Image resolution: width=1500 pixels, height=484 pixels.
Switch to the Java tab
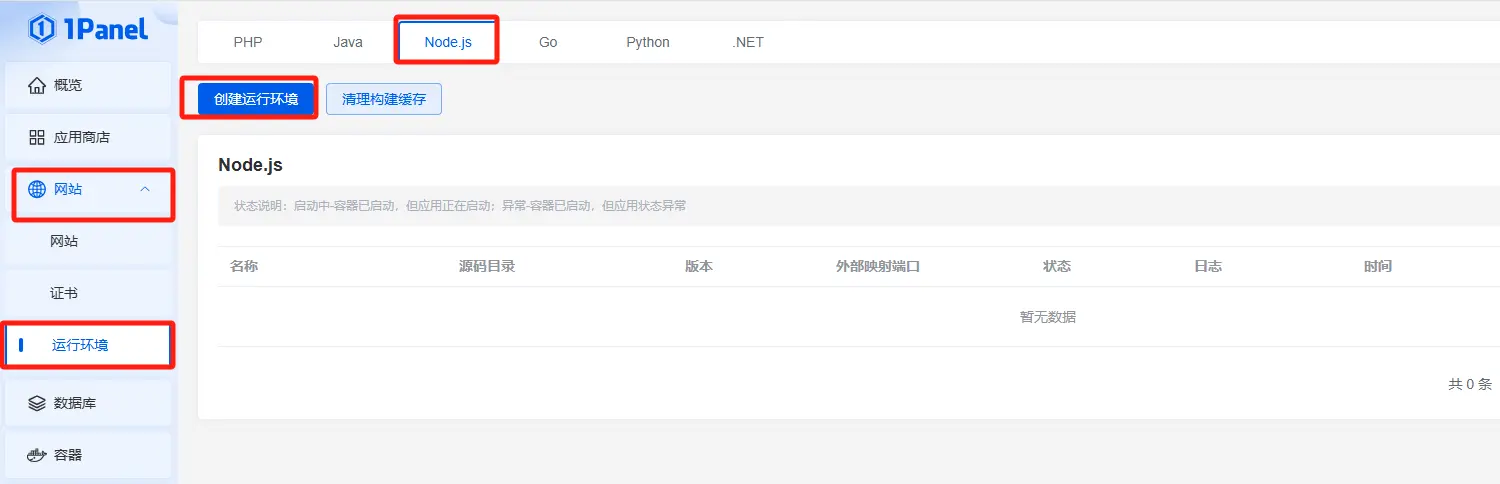[x=348, y=42]
